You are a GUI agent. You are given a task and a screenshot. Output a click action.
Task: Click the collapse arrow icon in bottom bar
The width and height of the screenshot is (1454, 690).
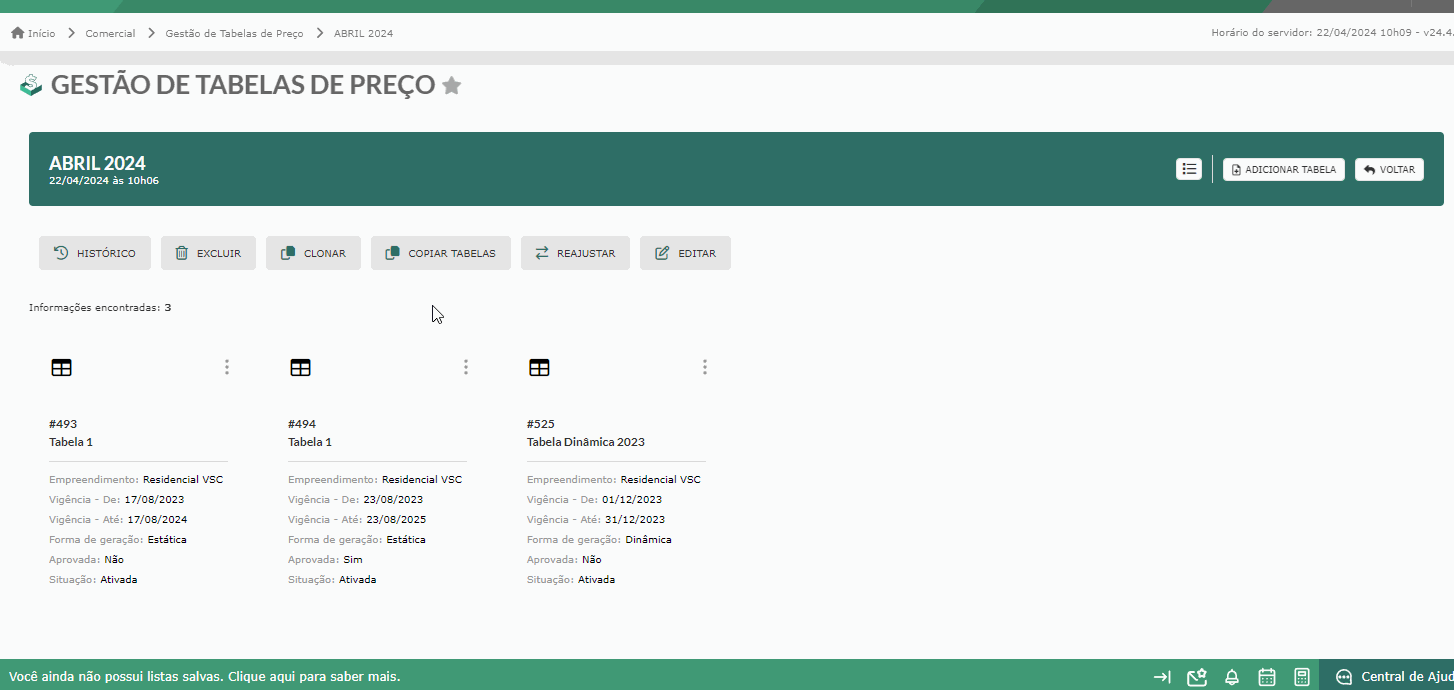[1162, 677]
